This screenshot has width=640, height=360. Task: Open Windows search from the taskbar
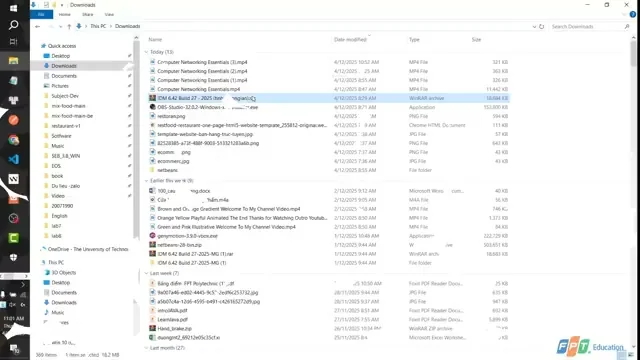[13, 25]
